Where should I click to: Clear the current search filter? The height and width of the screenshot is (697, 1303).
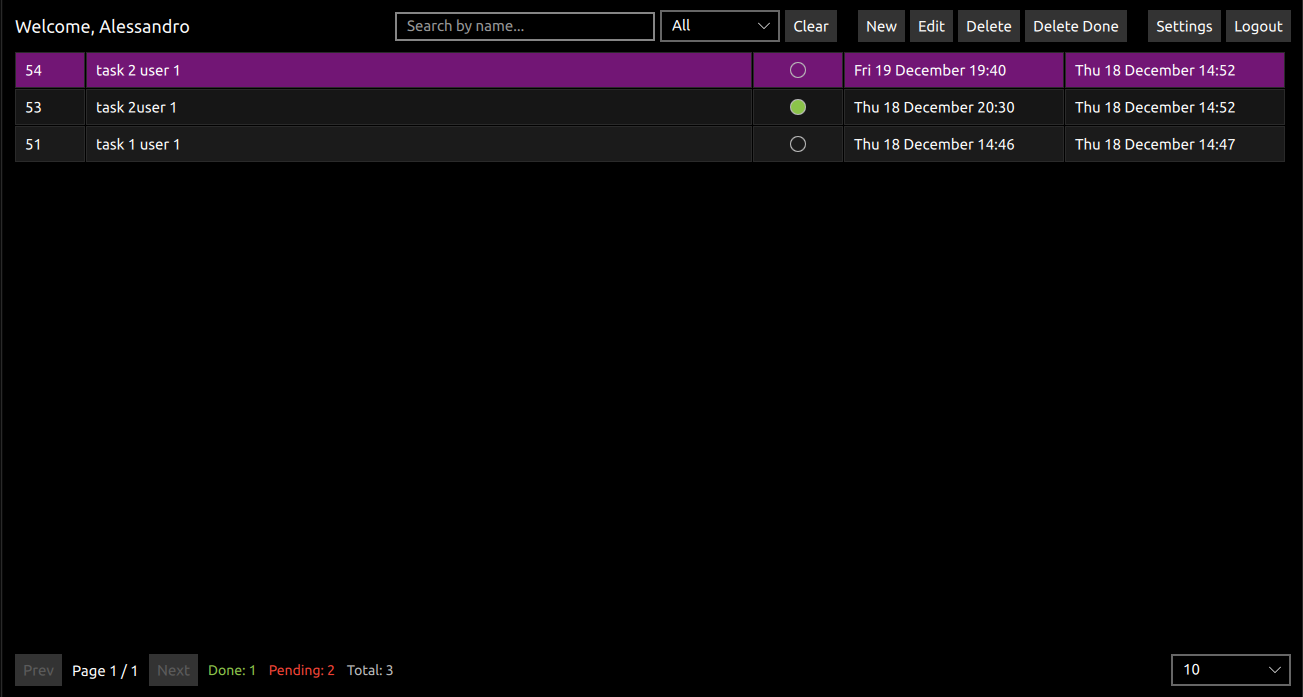(810, 26)
